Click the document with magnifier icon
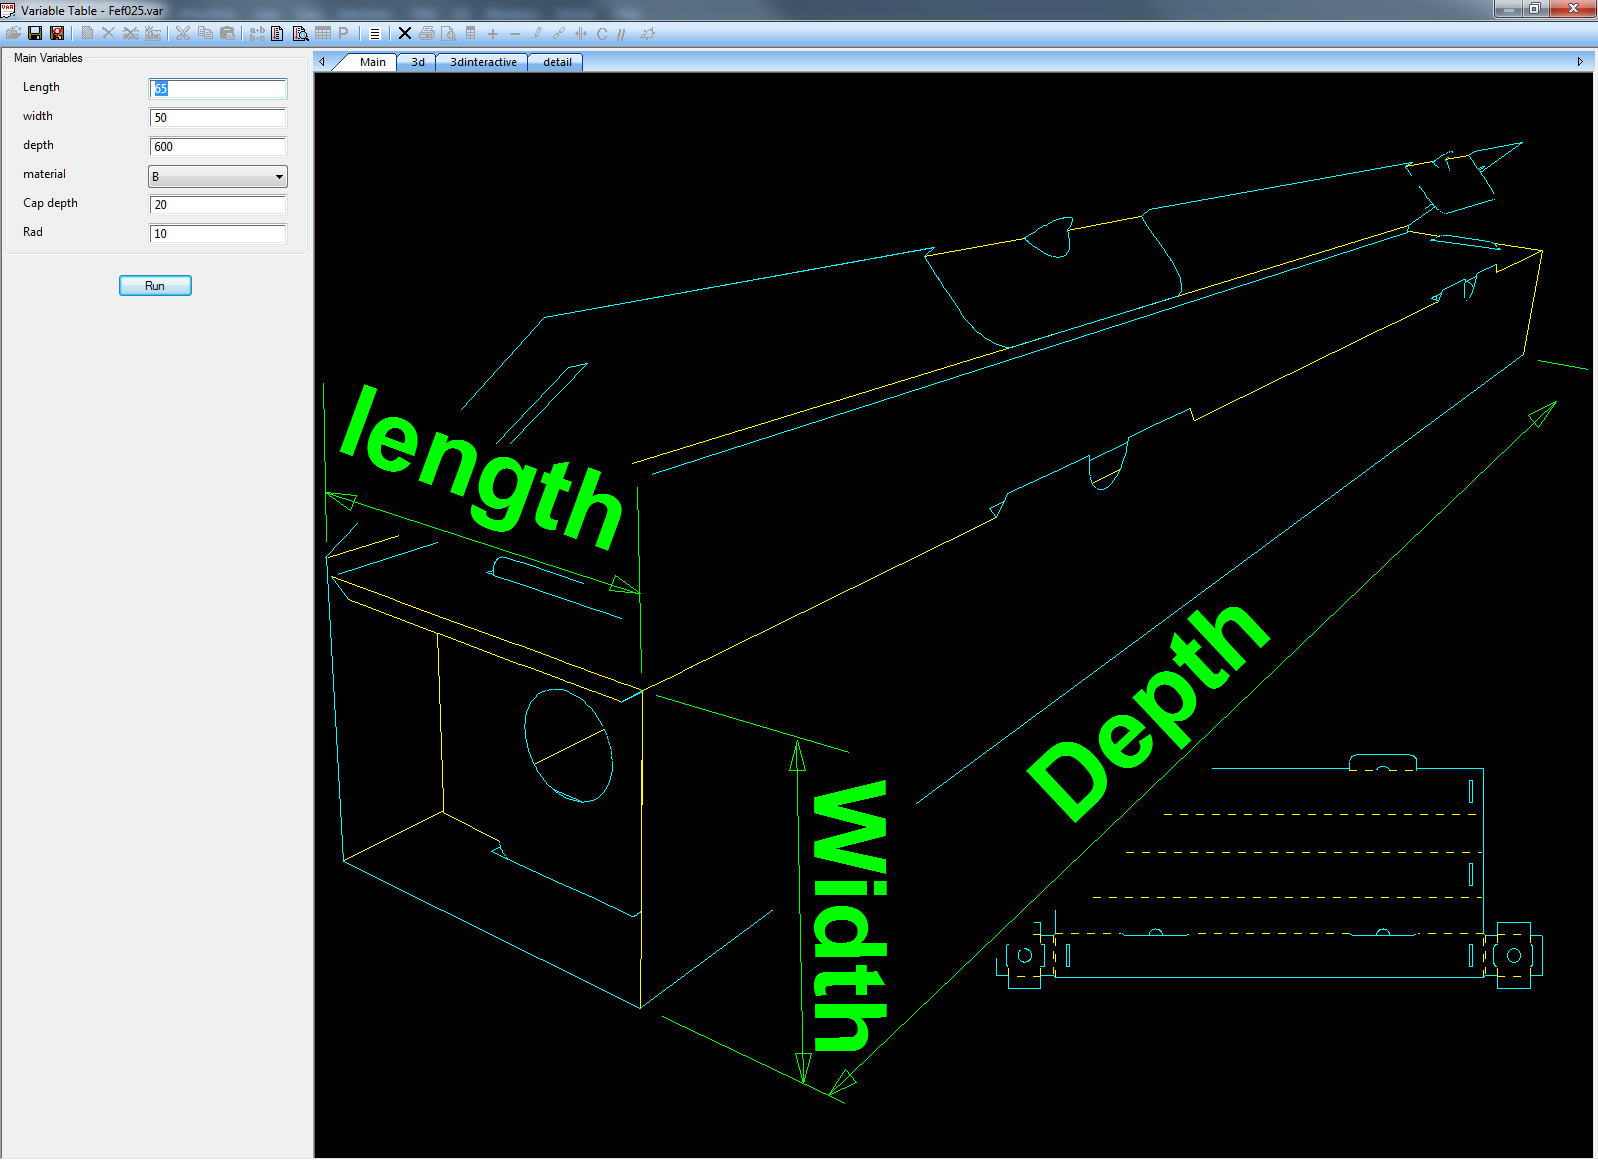The height and width of the screenshot is (1160, 1598). 300,33
